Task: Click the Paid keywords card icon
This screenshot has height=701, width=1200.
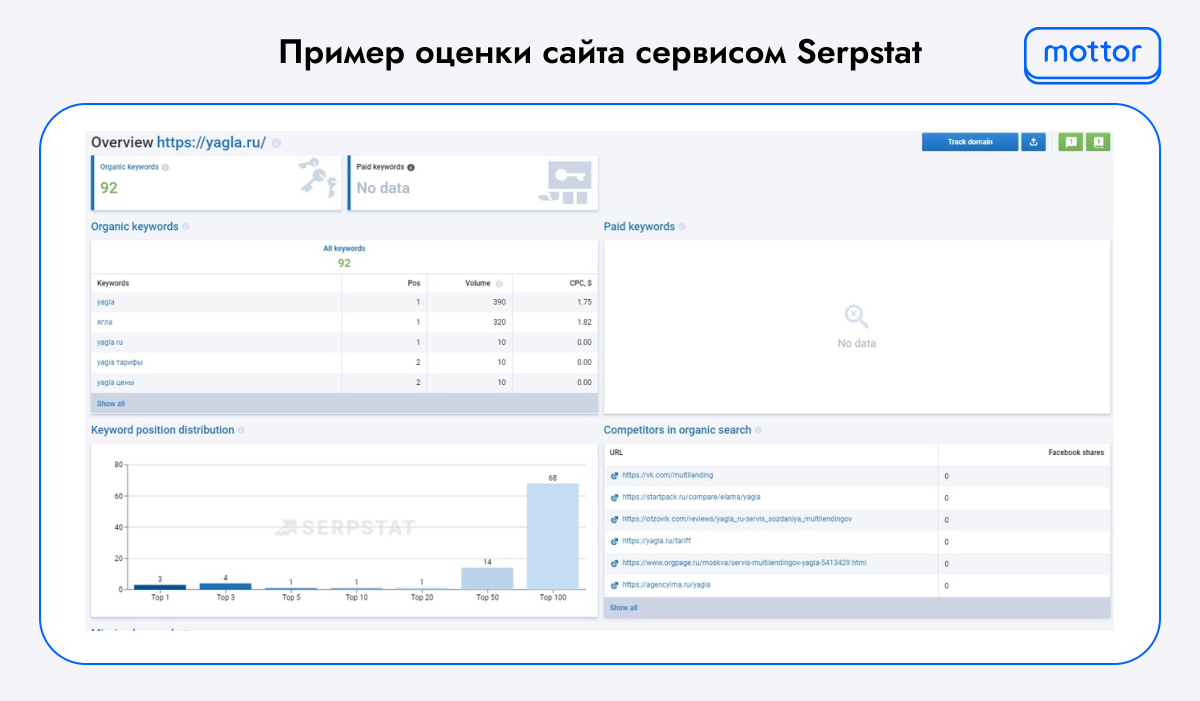Action: pyautogui.click(x=565, y=183)
